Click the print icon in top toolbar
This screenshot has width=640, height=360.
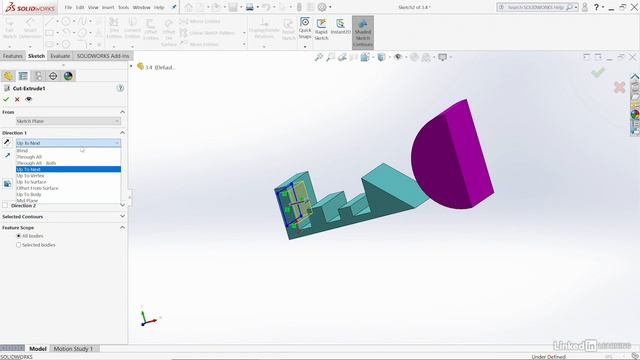coord(249,7)
